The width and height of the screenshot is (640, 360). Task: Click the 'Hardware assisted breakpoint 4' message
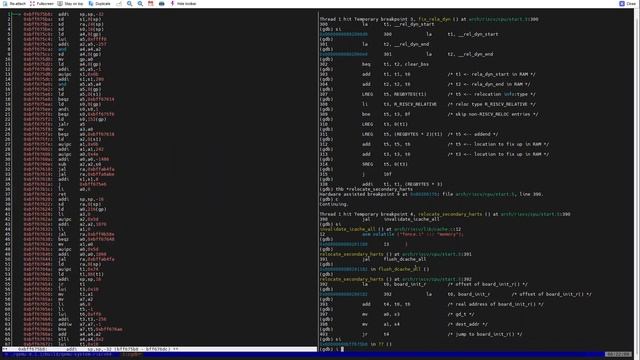[431, 194]
